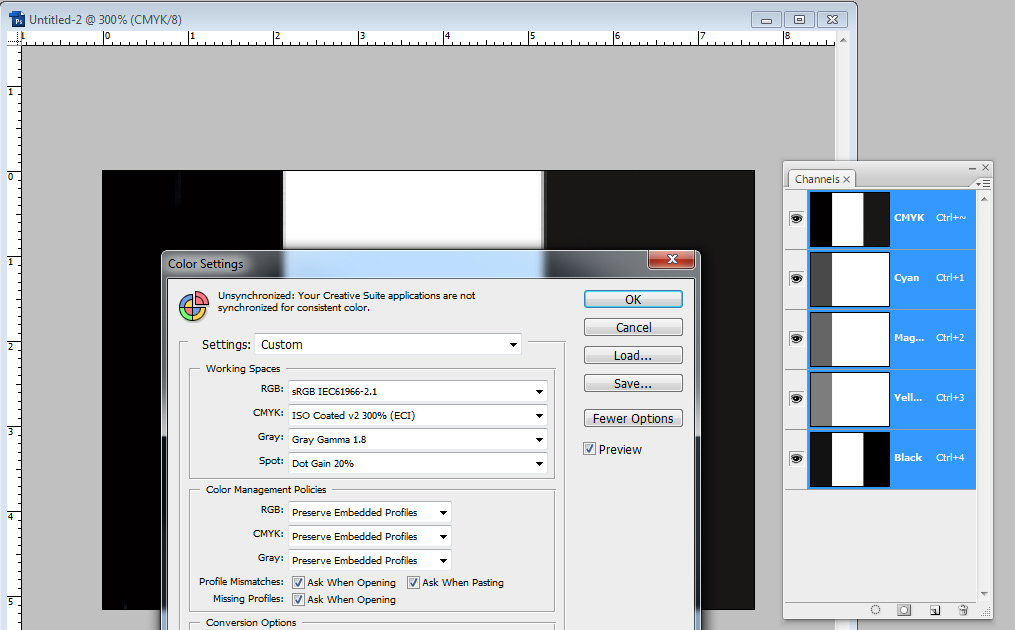Load channel as selection icon
Image resolution: width=1015 pixels, height=630 pixels.
point(875,610)
